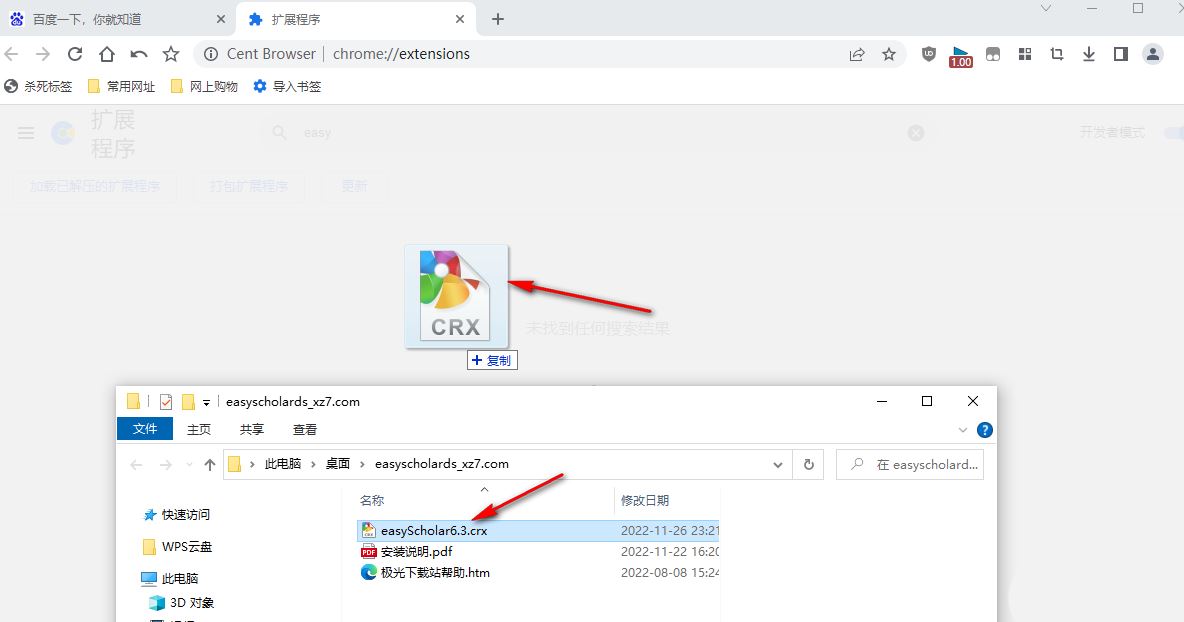Open the uBlock shield extension icon
The width and height of the screenshot is (1184, 622).
pos(929,54)
